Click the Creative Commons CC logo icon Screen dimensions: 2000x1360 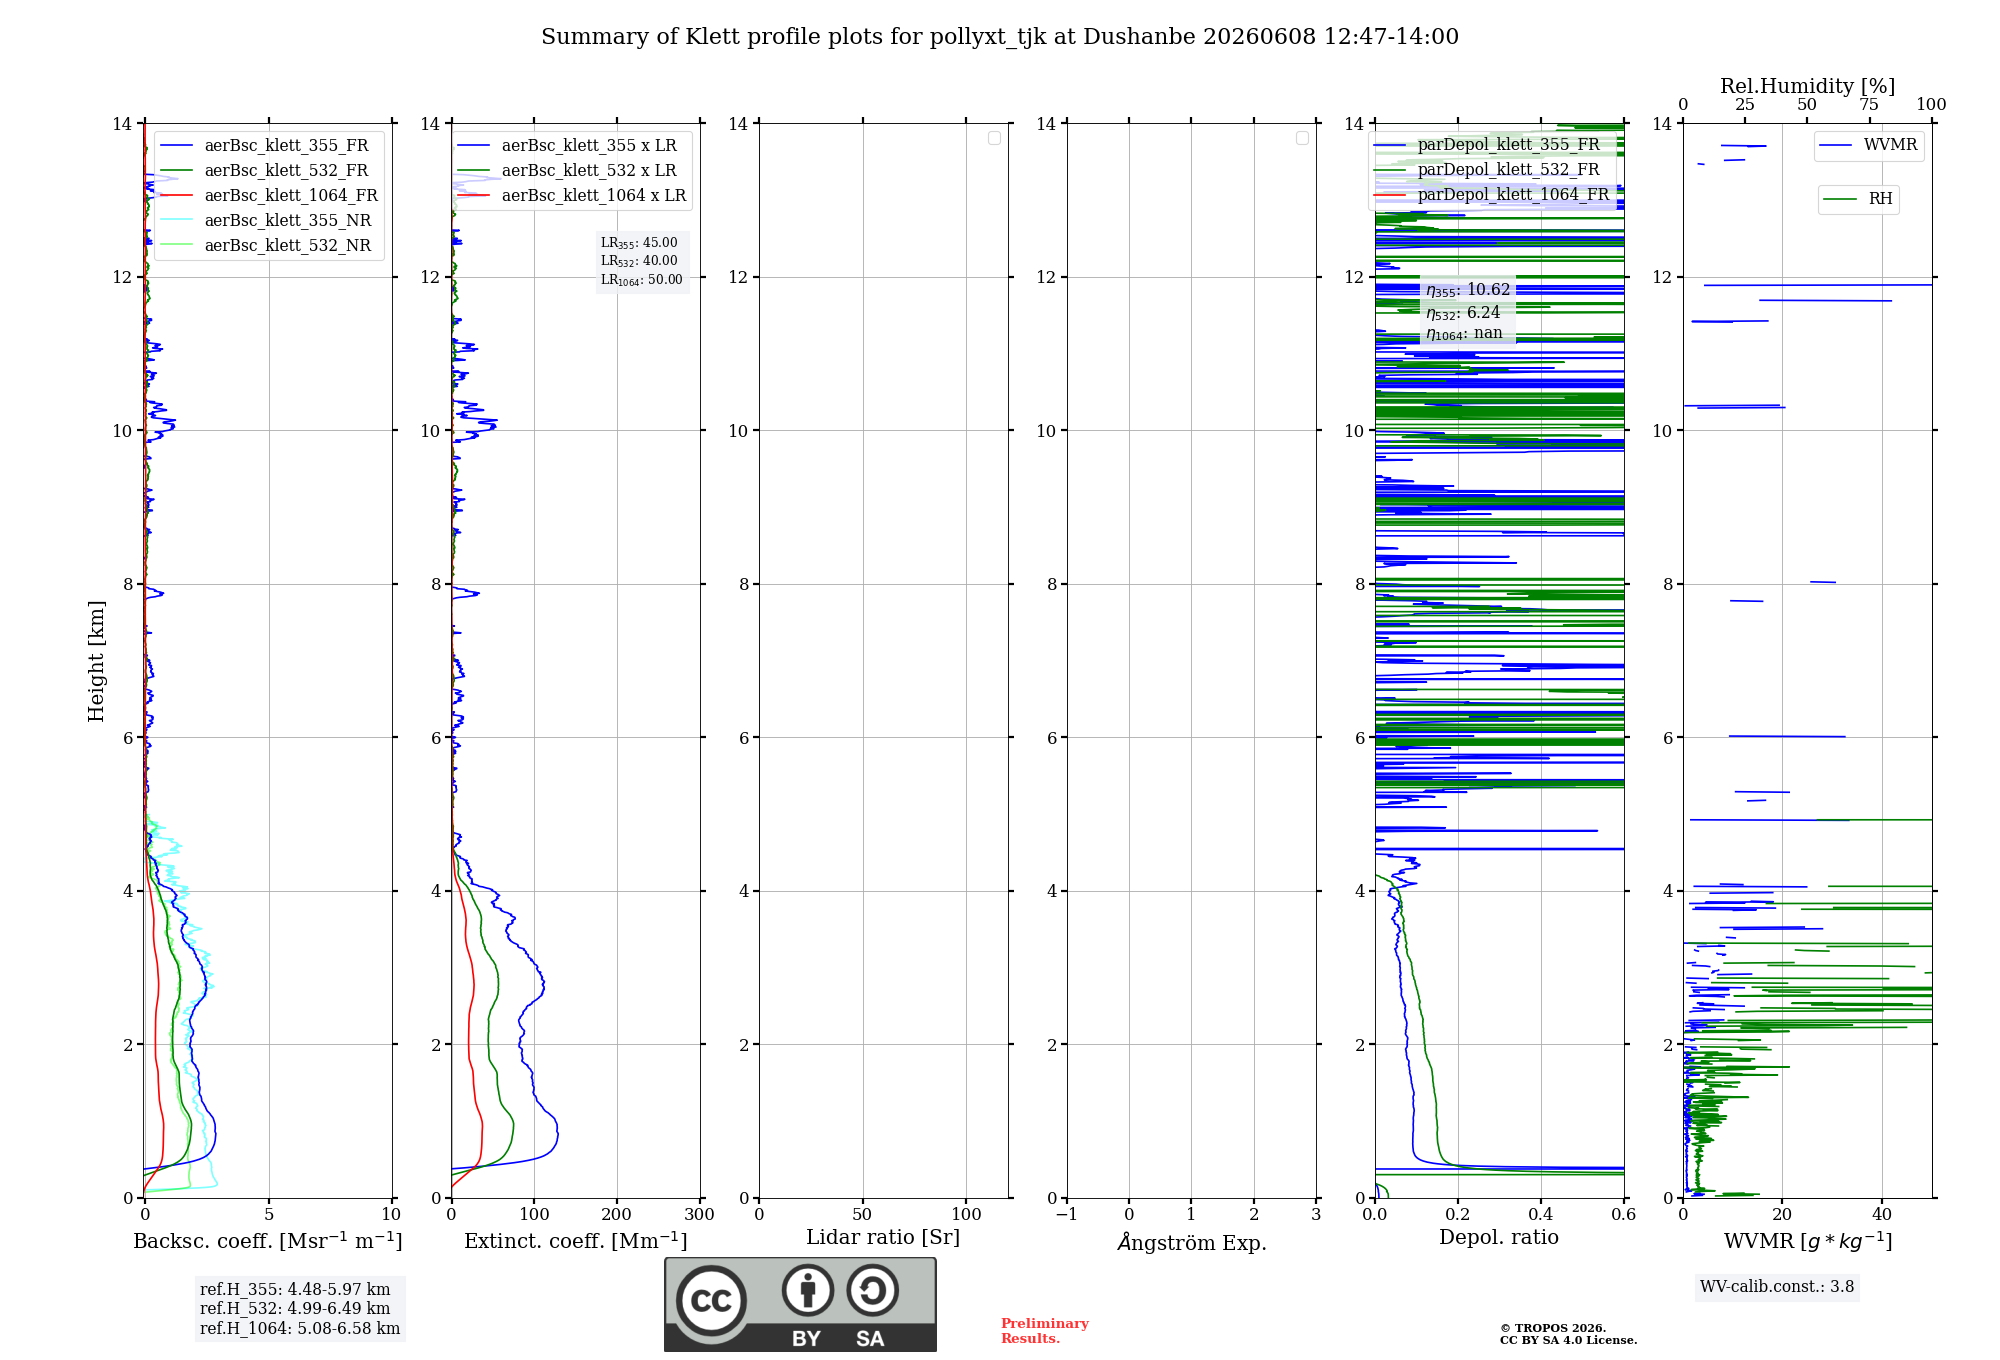point(711,1300)
